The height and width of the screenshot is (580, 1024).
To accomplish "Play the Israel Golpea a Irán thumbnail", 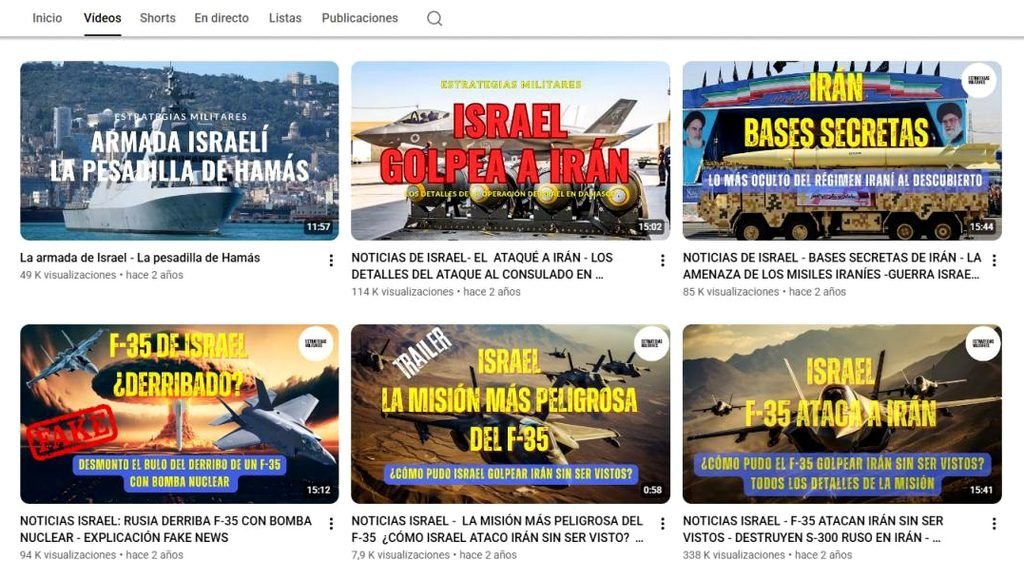I will [x=511, y=151].
